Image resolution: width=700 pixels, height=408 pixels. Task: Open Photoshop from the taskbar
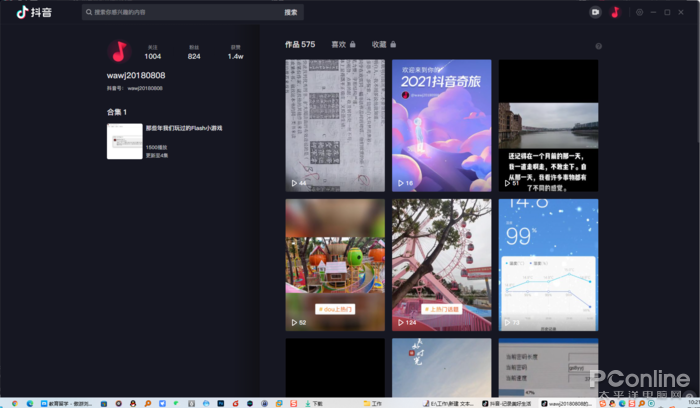pyautogui.click(x=221, y=403)
